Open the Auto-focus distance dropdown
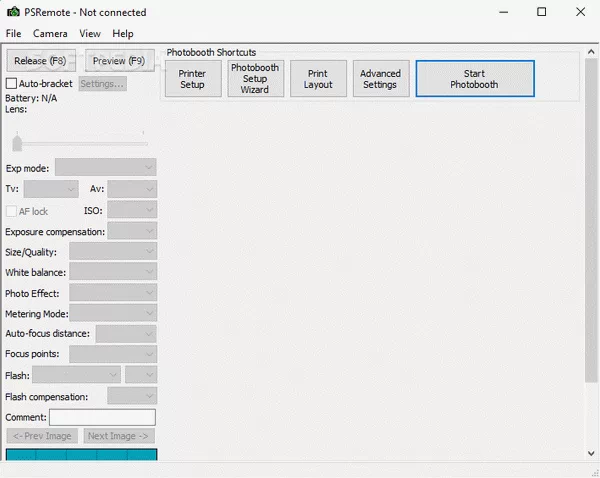This screenshot has height=478, width=600. pyautogui.click(x=126, y=334)
